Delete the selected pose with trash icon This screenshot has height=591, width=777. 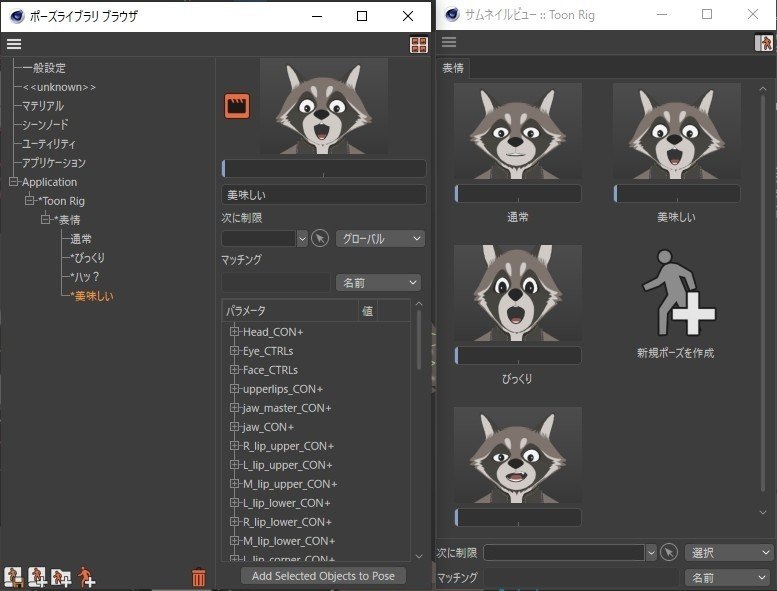(198, 577)
